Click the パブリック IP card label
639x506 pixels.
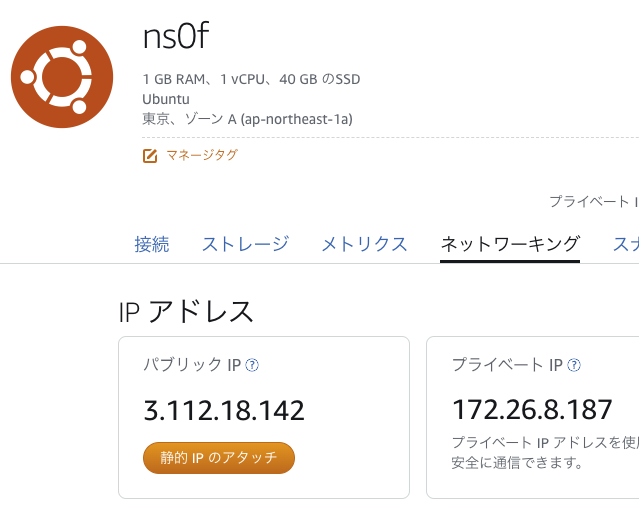[x=192, y=365]
